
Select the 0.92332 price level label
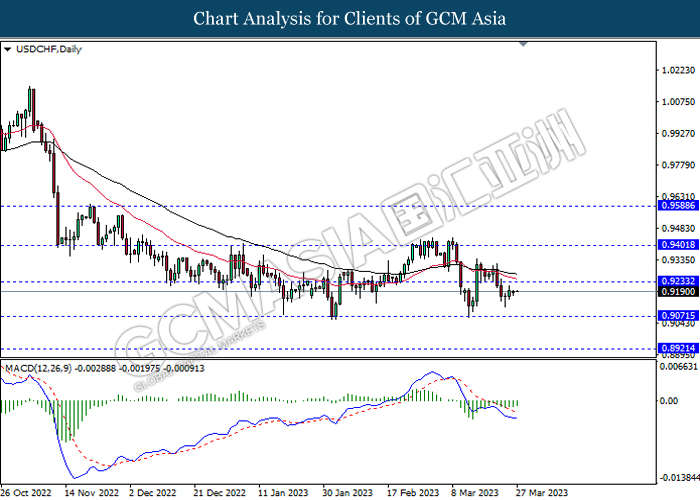[x=678, y=281]
